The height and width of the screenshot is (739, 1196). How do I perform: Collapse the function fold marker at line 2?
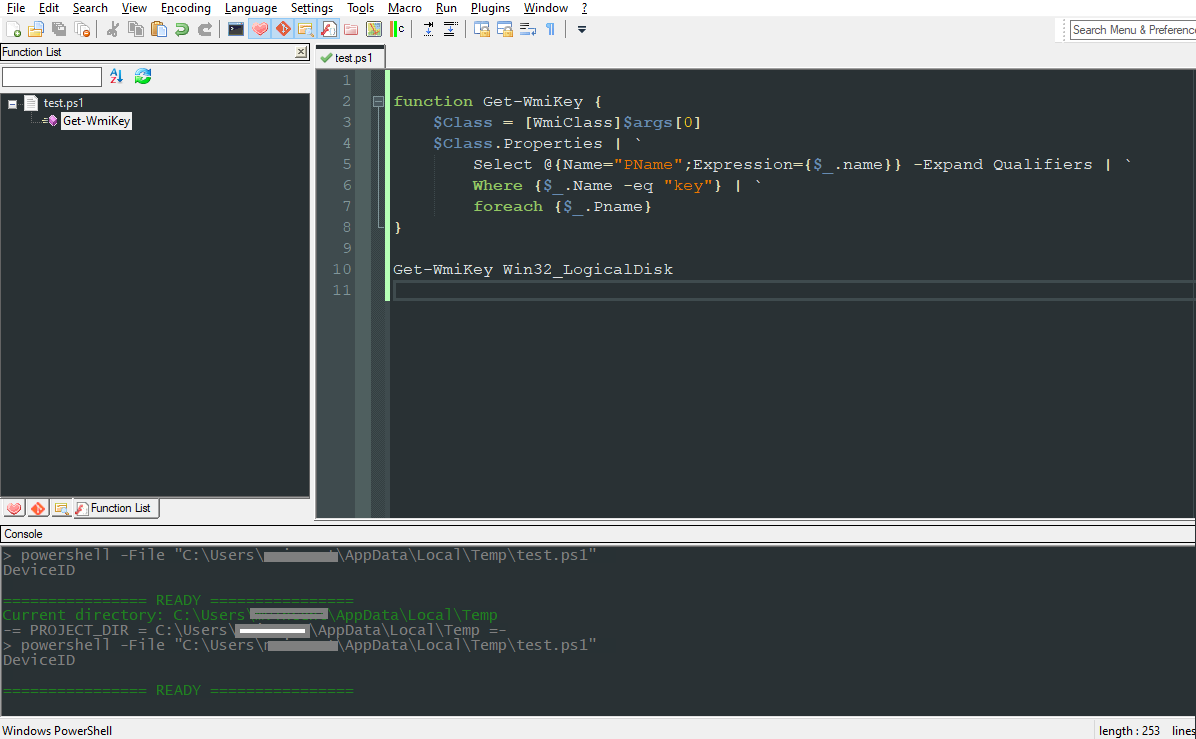click(378, 101)
